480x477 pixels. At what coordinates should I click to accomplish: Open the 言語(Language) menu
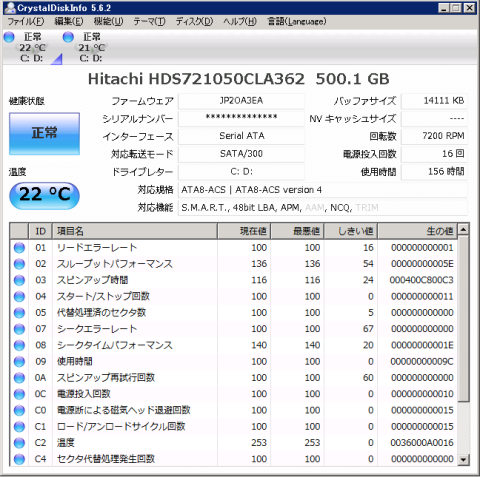click(x=297, y=22)
